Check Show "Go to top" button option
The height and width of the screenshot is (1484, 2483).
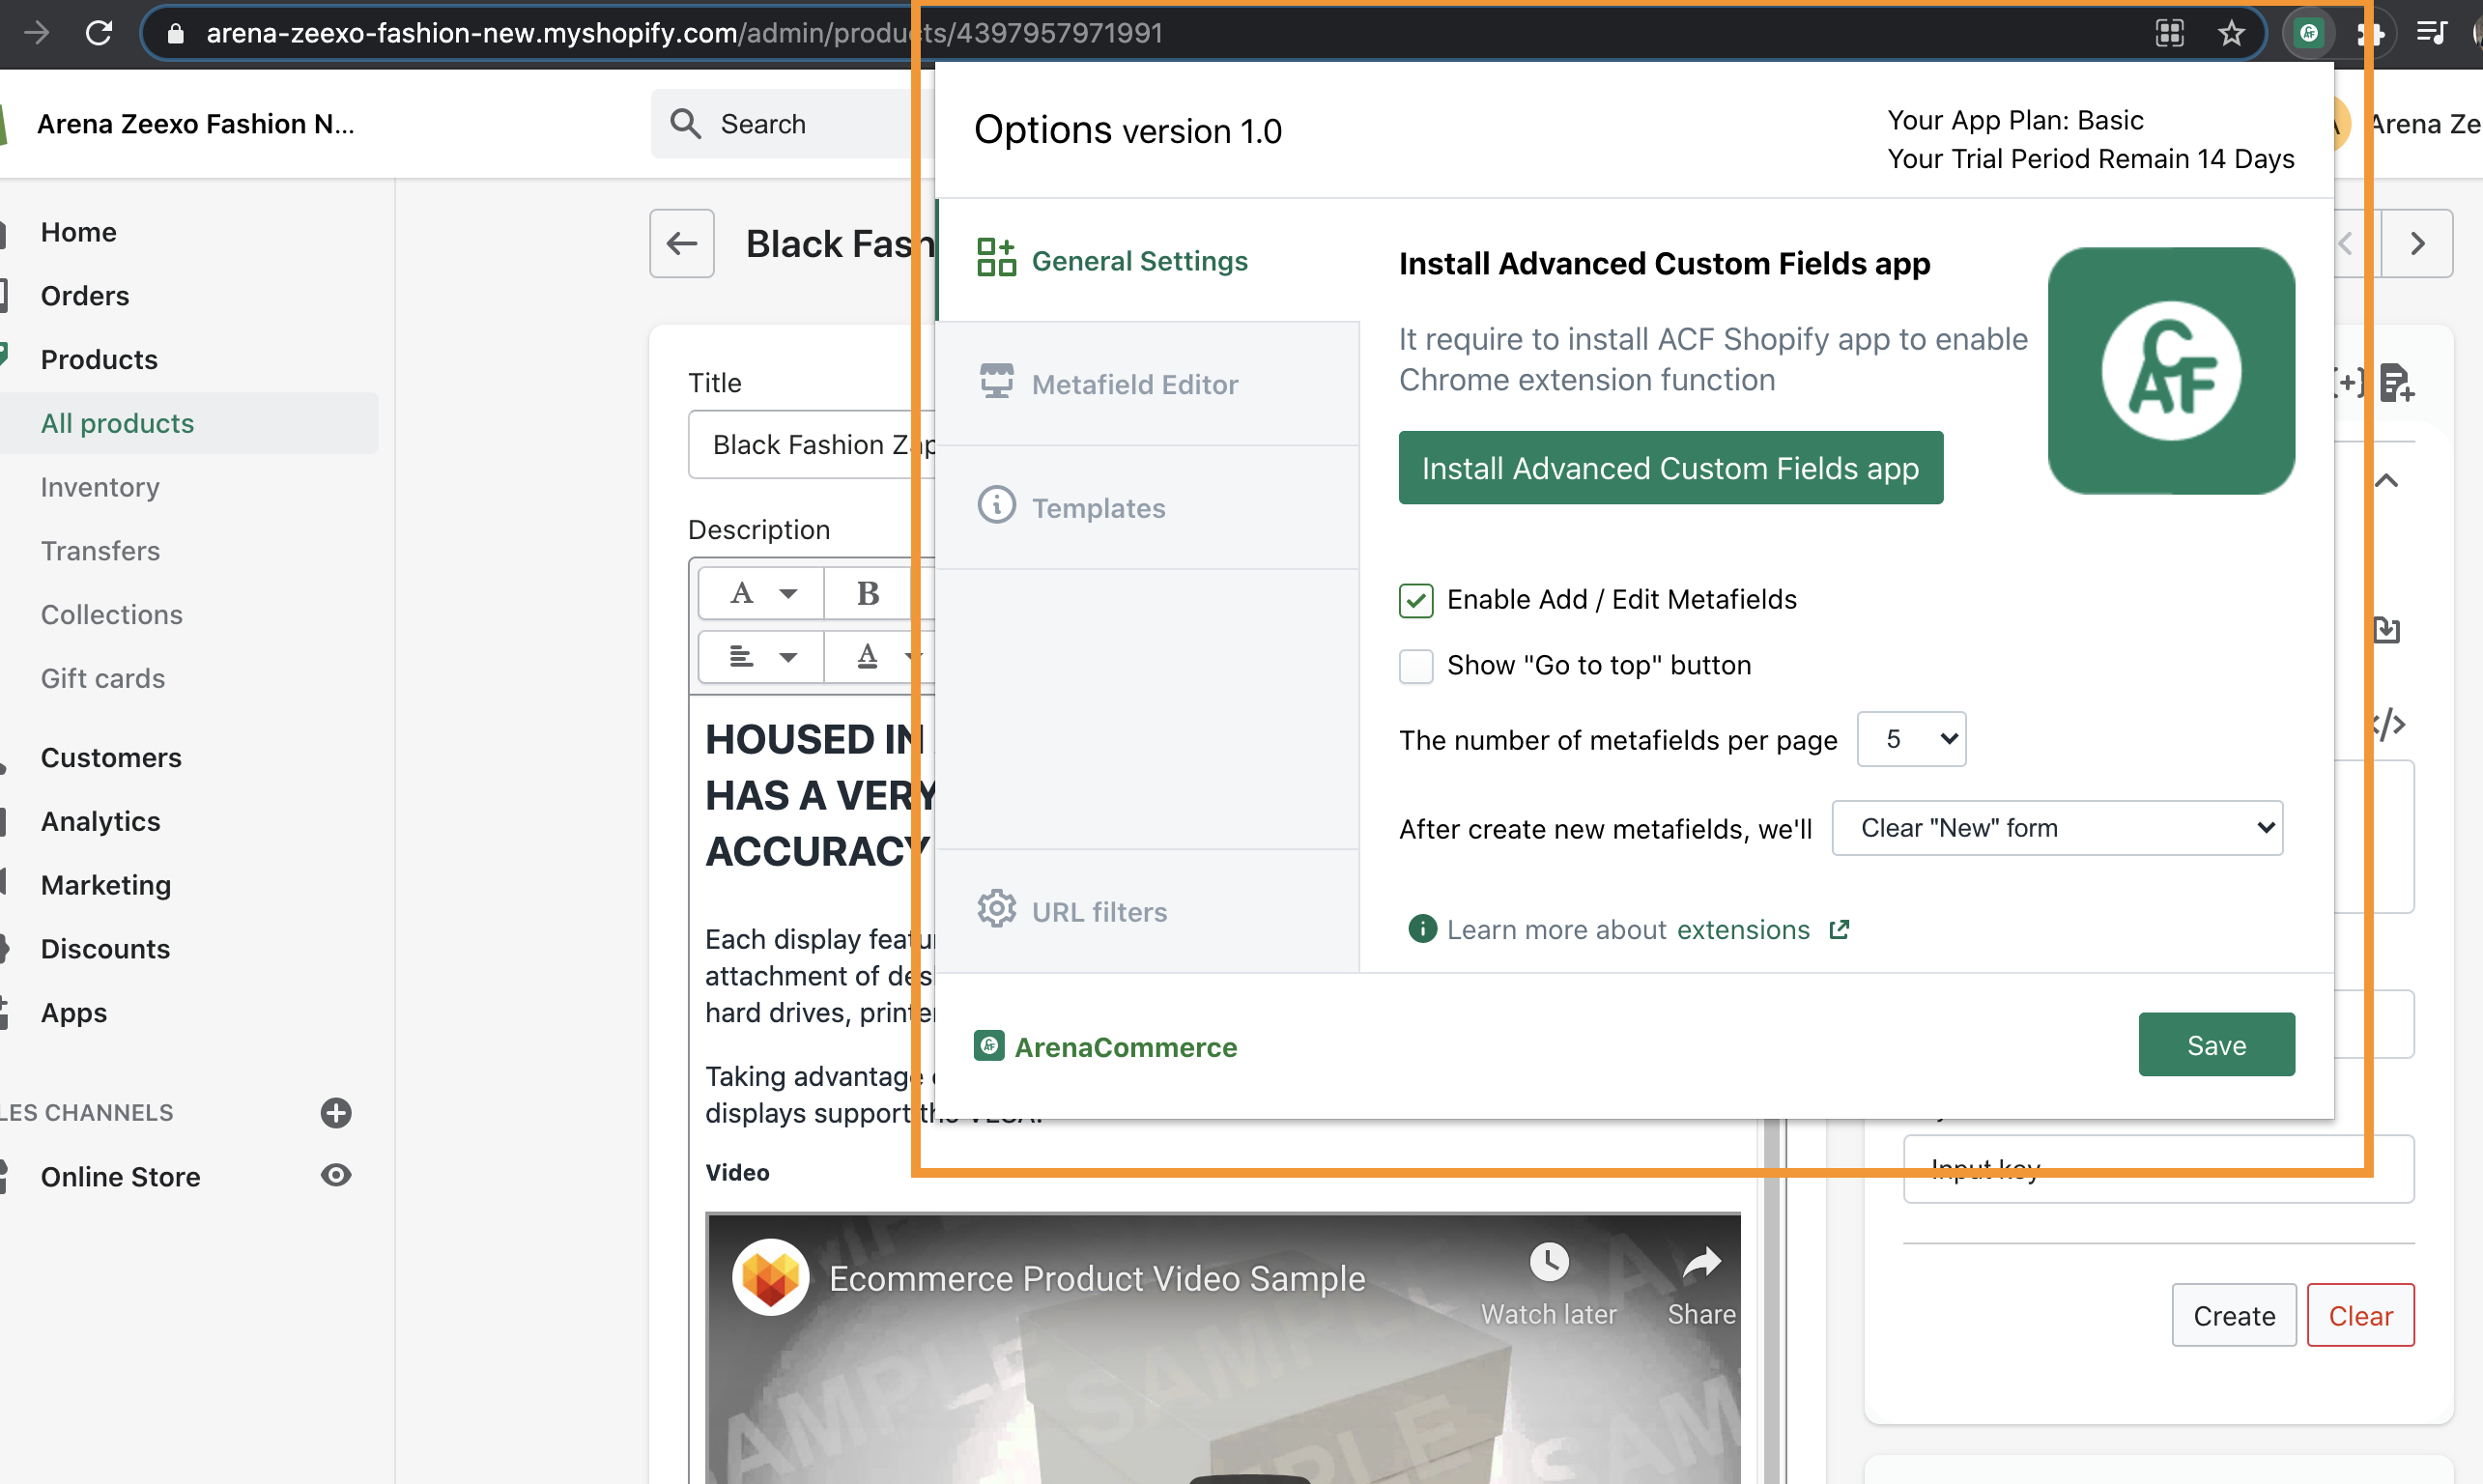click(1416, 666)
